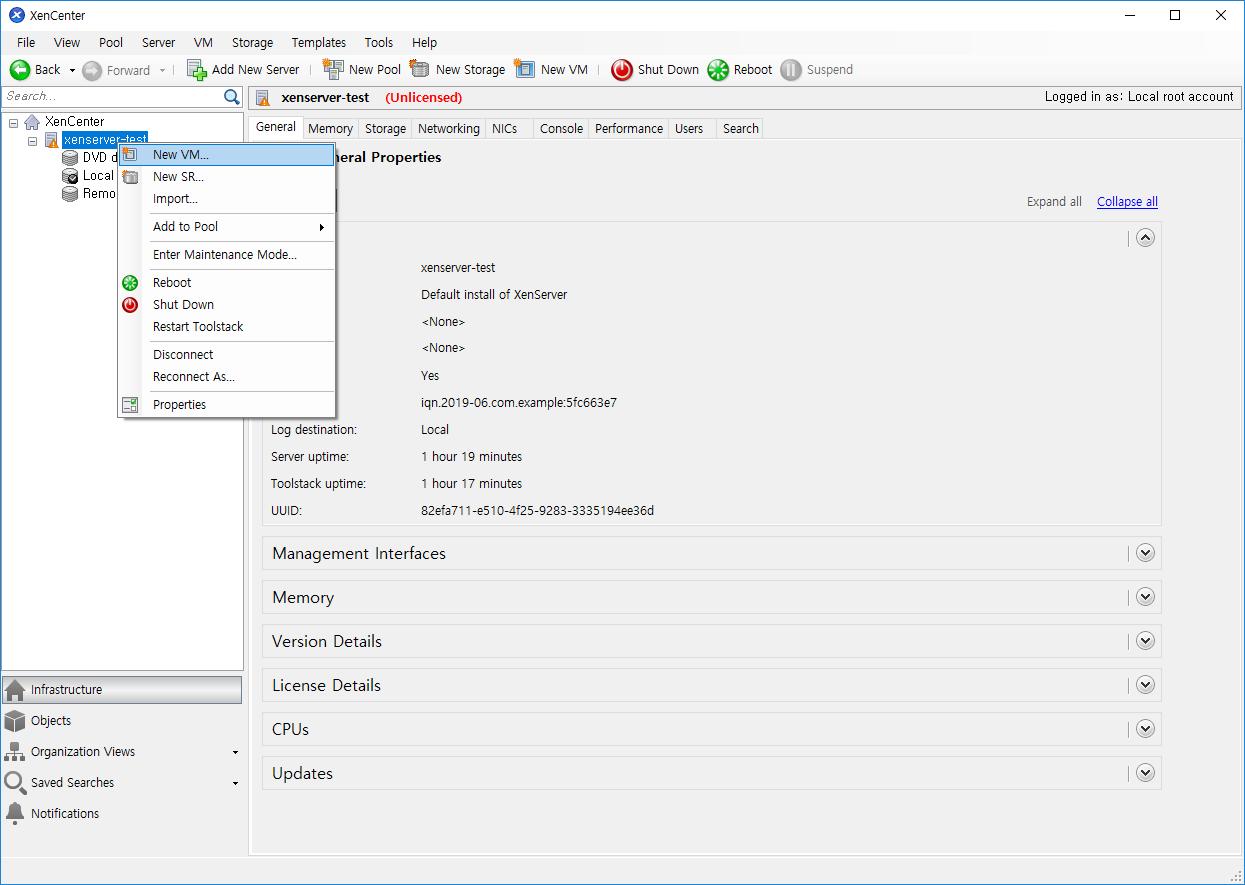Click the Expand all link
This screenshot has height=885, width=1245.
click(1054, 202)
